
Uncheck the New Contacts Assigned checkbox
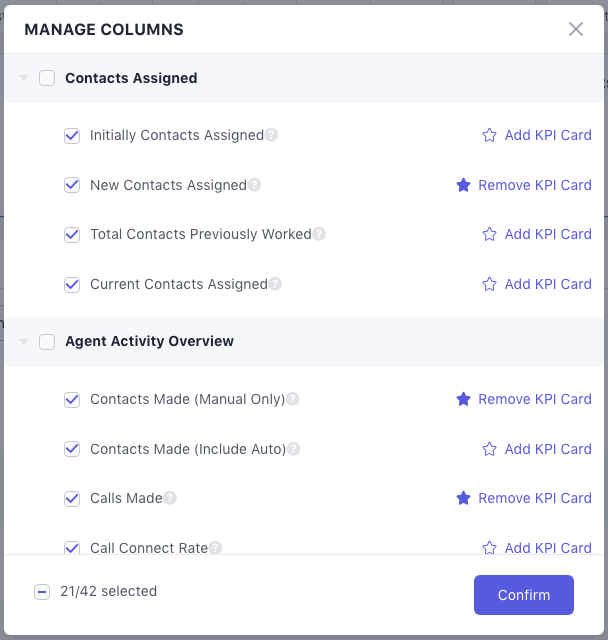click(72, 185)
